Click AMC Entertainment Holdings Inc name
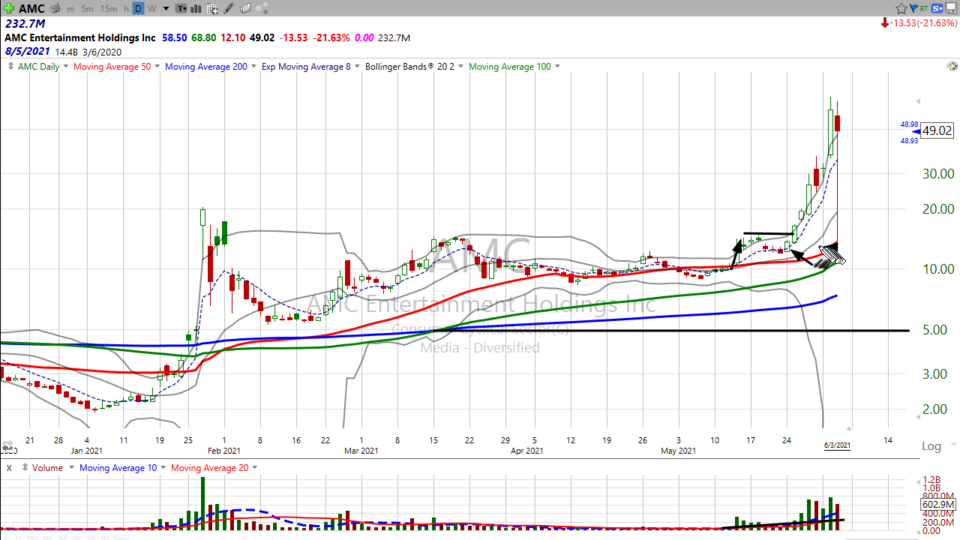 [80, 37]
